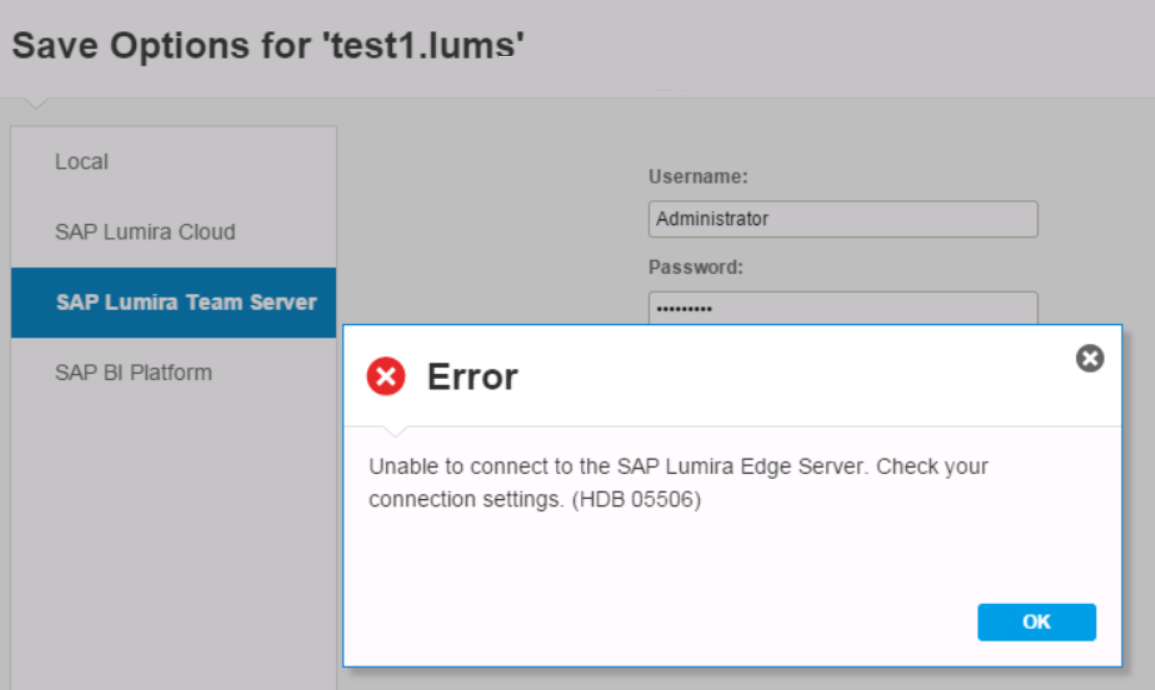Confirm the error with the OK button
Viewport: 1155px width, 690px height.
tap(1036, 622)
